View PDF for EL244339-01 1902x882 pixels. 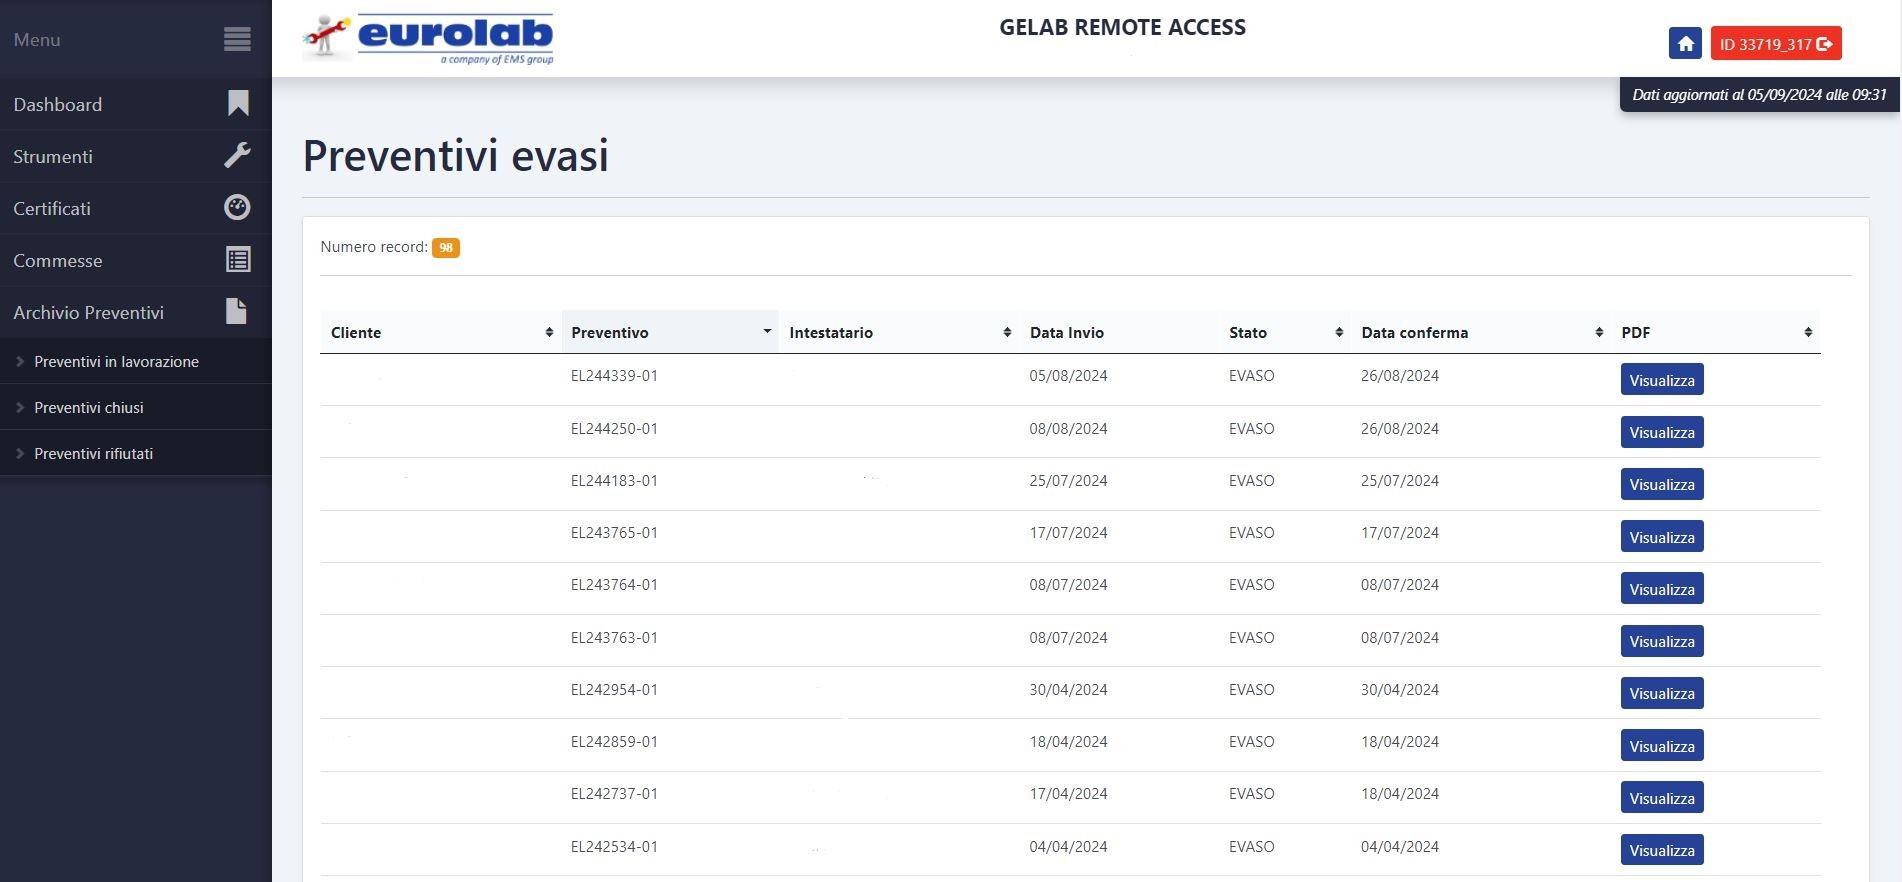(1662, 380)
